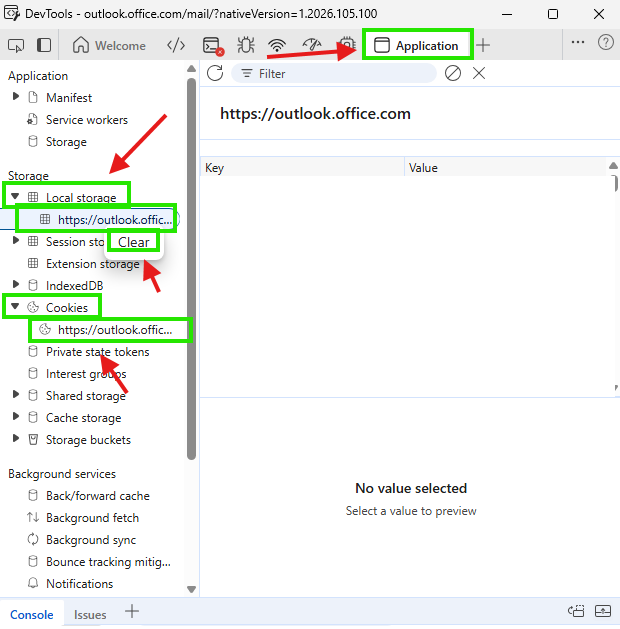Activate the inspect element picker tool

point(16,45)
